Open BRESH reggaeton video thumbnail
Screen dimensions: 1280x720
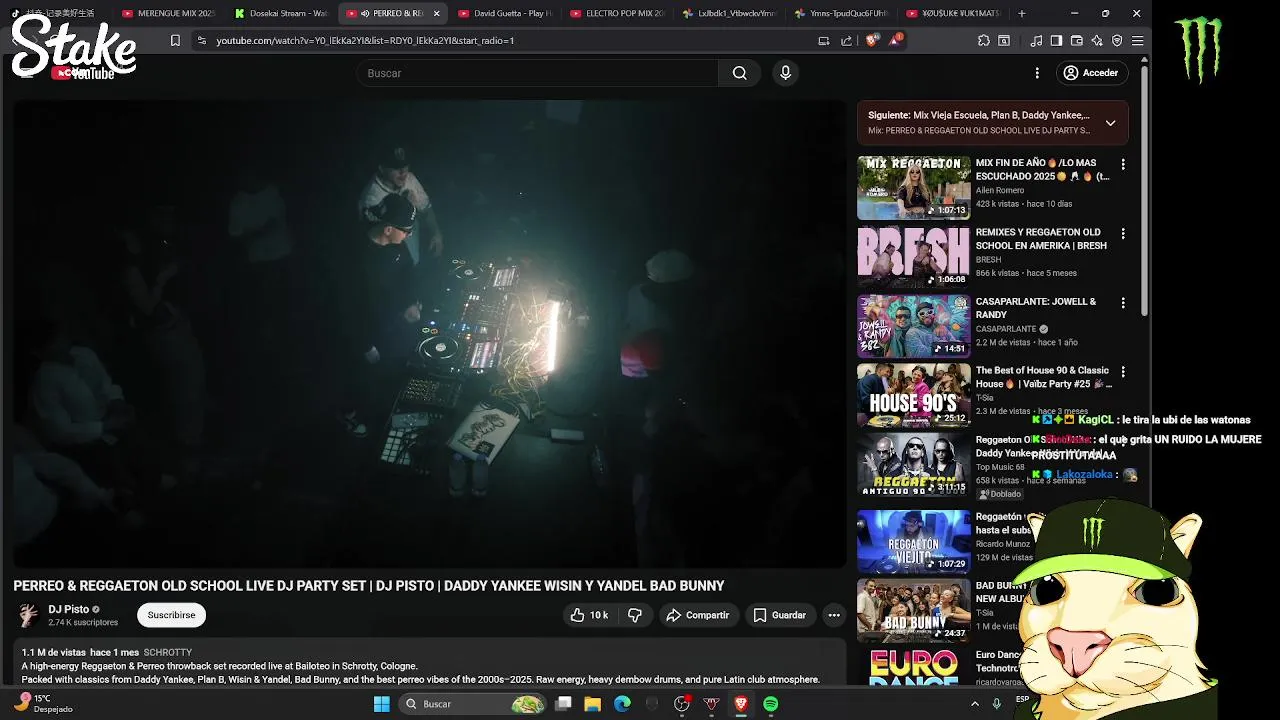click(x=913, y=256)
